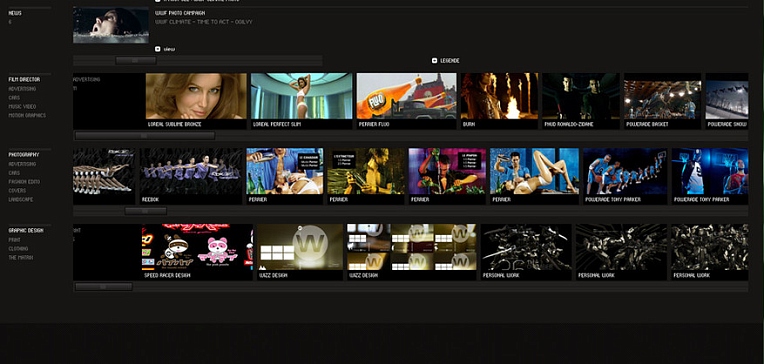Click the film director row scrollbar handle

[145, 136]
